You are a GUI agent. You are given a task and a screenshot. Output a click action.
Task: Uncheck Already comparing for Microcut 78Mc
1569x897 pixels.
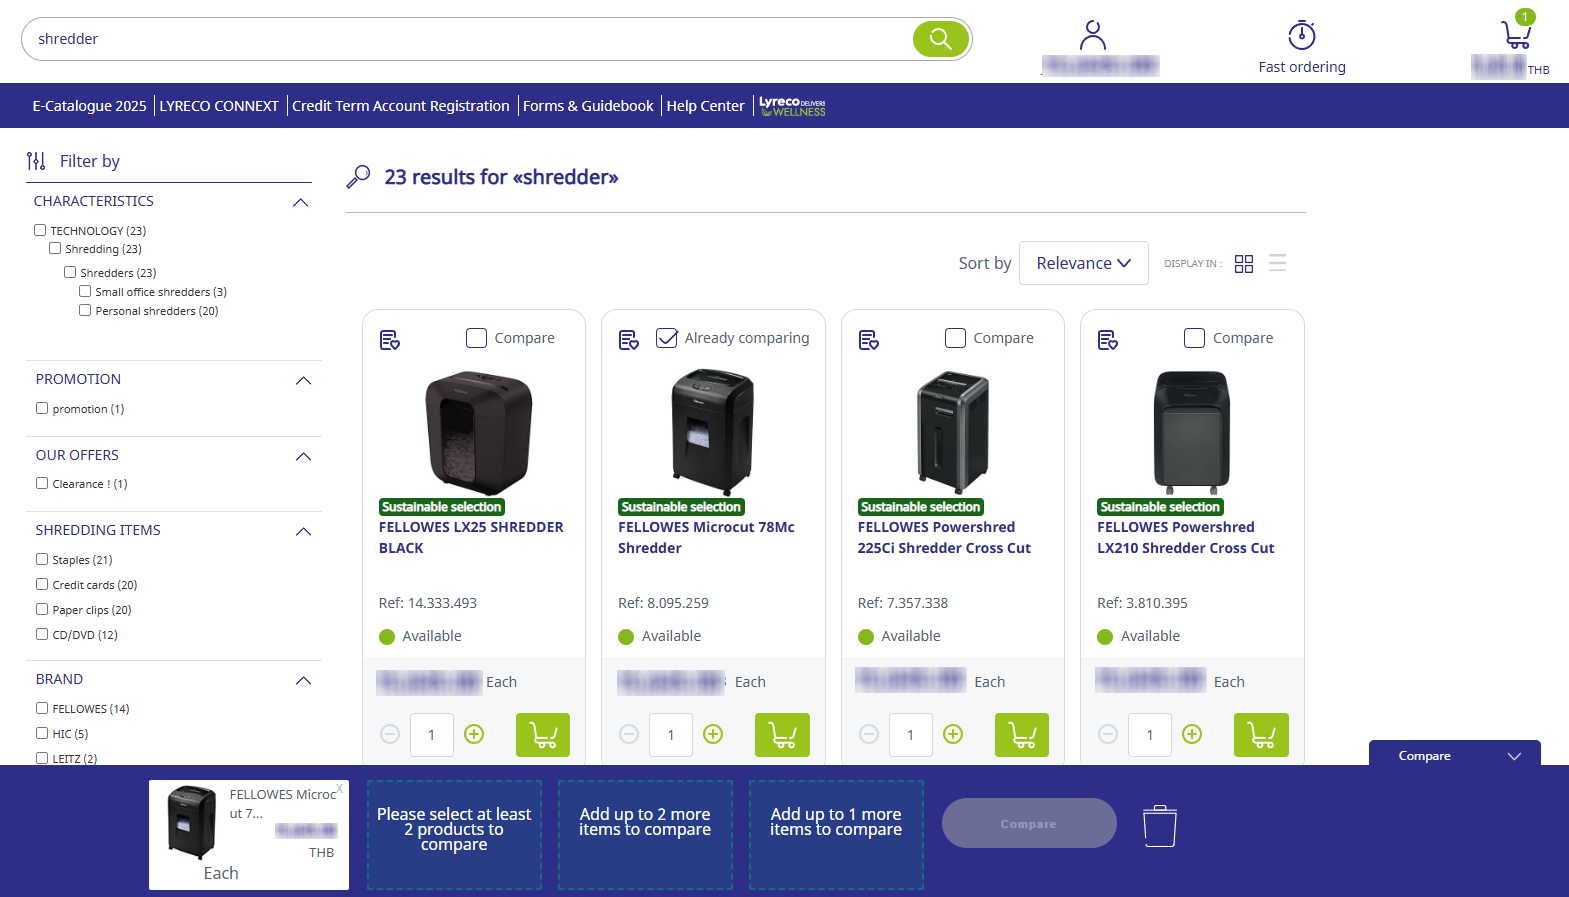[x=666, y=338]
